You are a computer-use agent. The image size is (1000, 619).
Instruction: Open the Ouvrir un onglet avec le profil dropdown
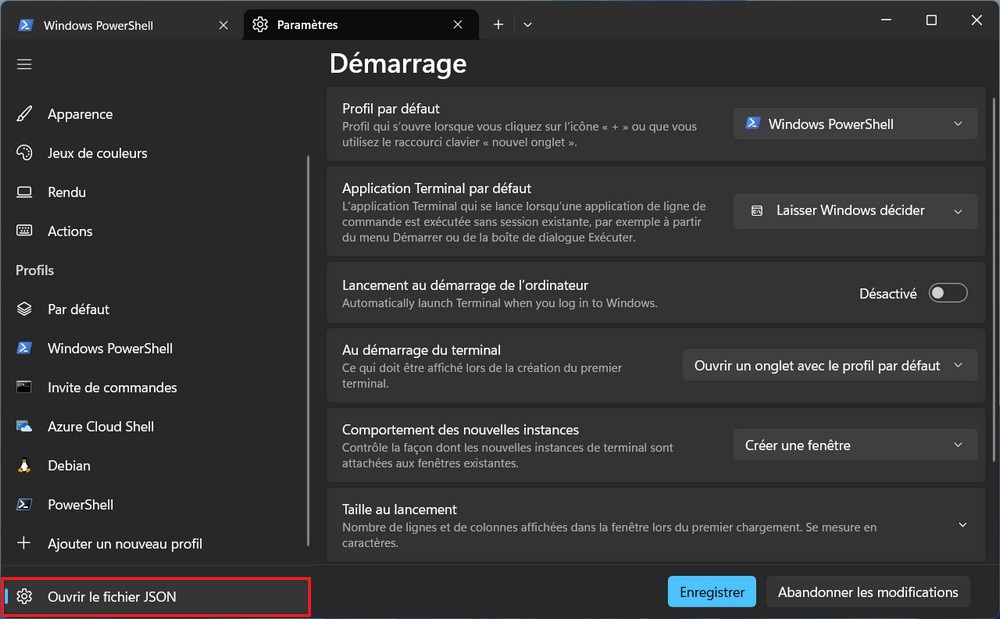(x=830, y=365)
